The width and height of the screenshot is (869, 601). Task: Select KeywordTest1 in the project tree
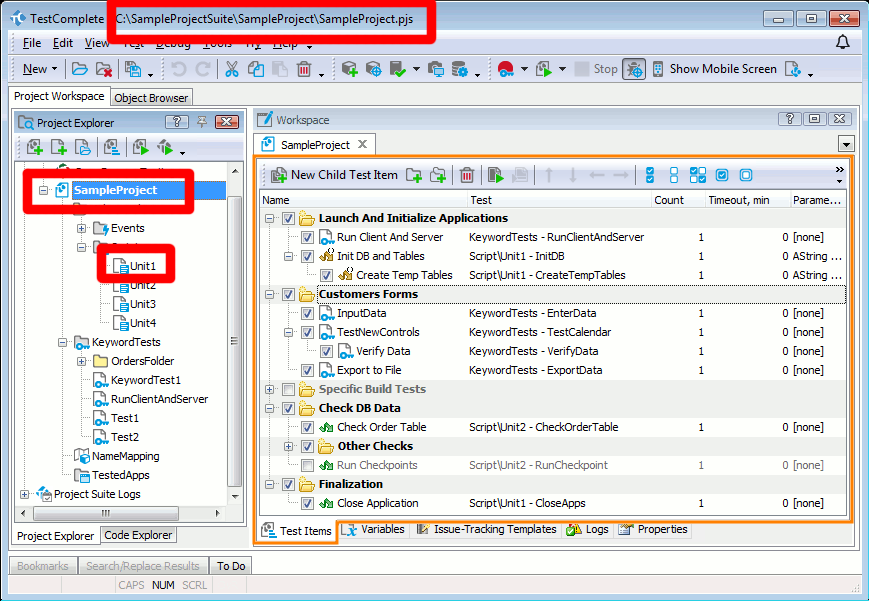point(145,380)
